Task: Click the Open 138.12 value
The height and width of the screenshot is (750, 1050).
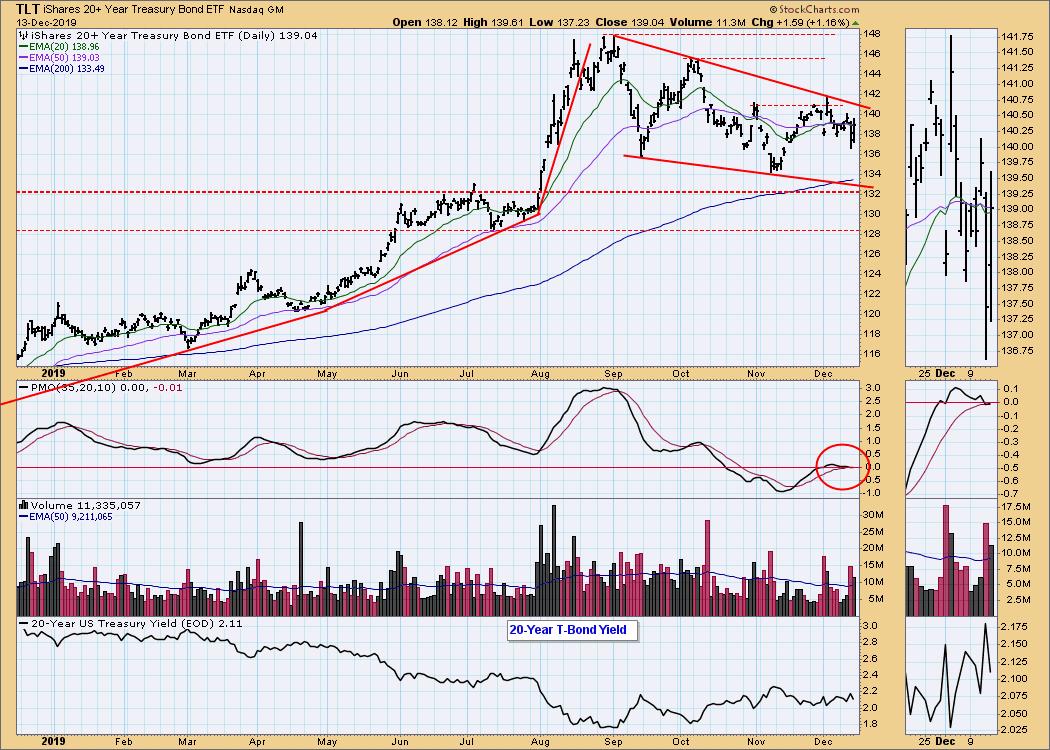Action: 424,22
